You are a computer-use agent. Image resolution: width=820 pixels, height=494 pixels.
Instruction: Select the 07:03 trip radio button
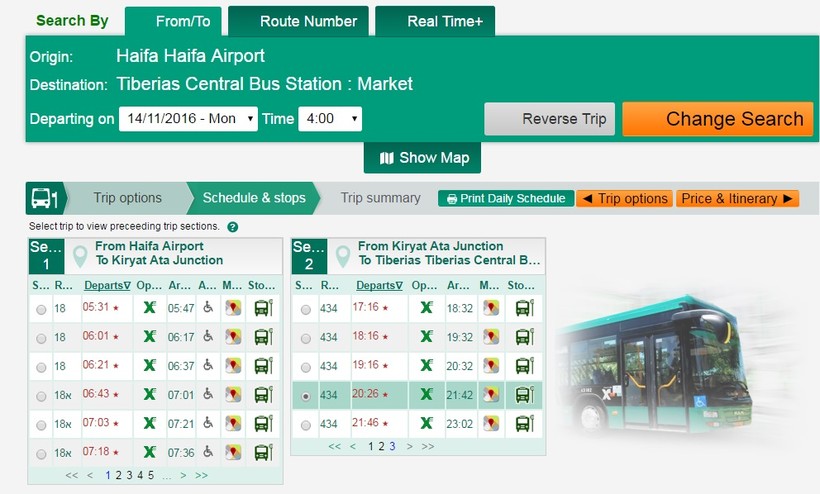(41, 425)
